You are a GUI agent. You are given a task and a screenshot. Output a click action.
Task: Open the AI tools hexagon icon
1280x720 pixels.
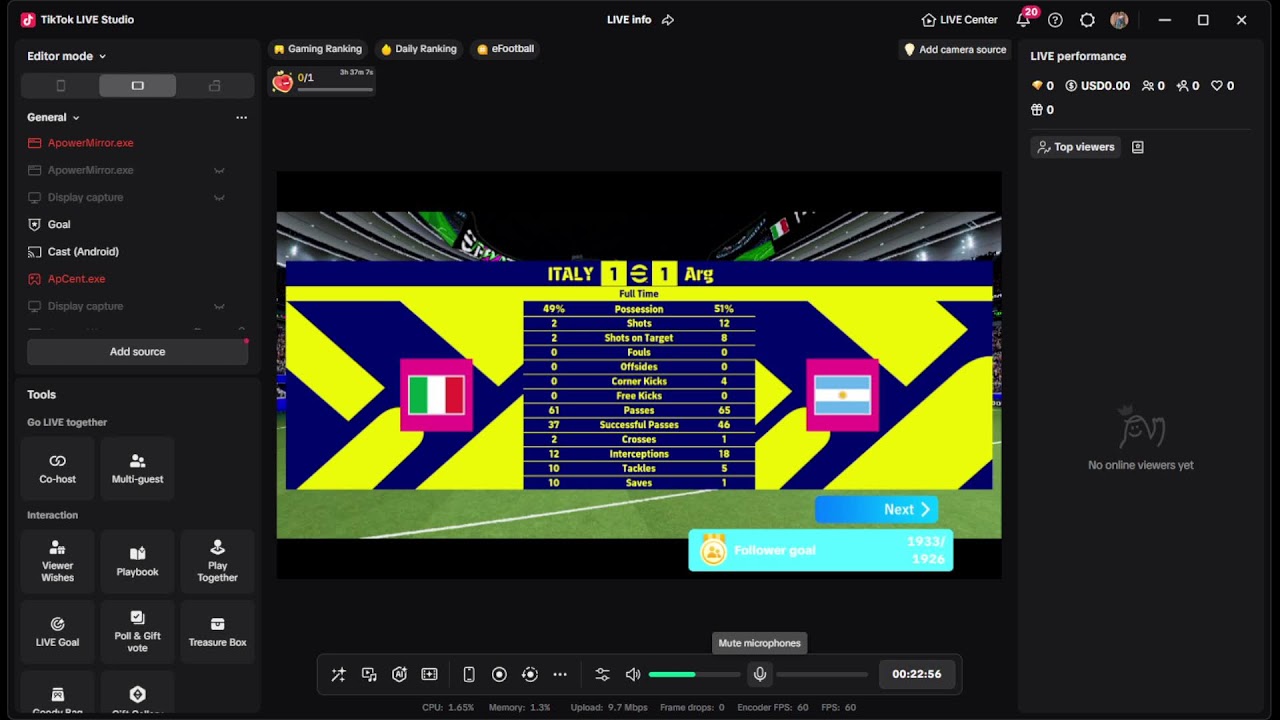click(399, 675)
